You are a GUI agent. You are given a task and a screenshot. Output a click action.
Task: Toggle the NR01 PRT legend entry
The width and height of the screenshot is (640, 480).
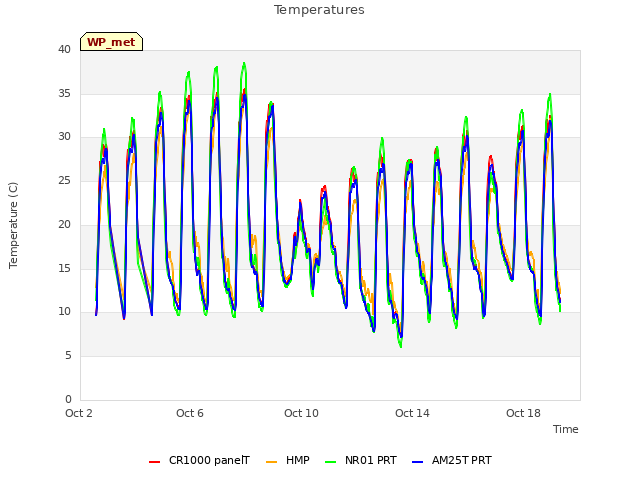pos(361,460)
